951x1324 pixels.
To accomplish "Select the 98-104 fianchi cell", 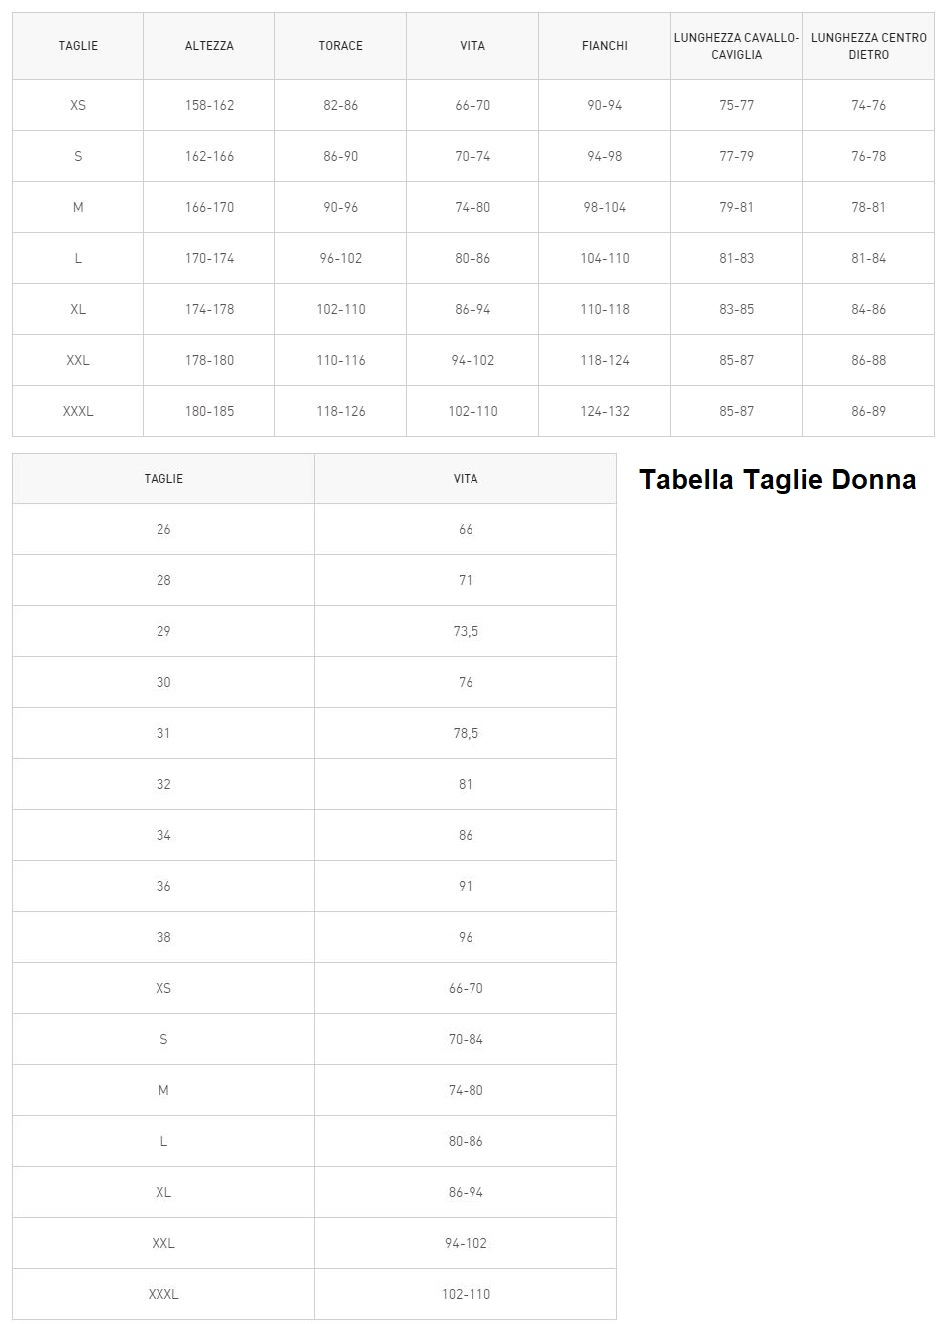I will point(605,207).
